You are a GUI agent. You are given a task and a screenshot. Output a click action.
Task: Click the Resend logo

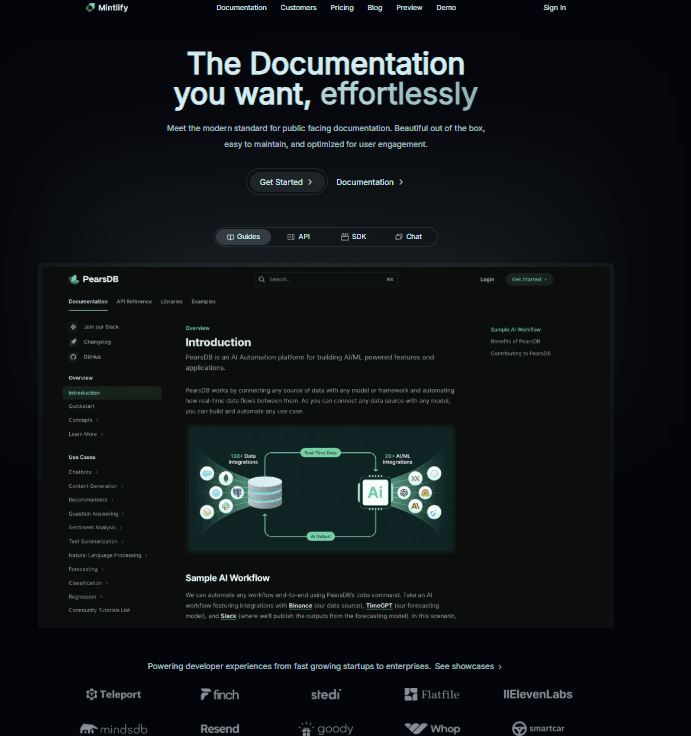tap(220, 729)
